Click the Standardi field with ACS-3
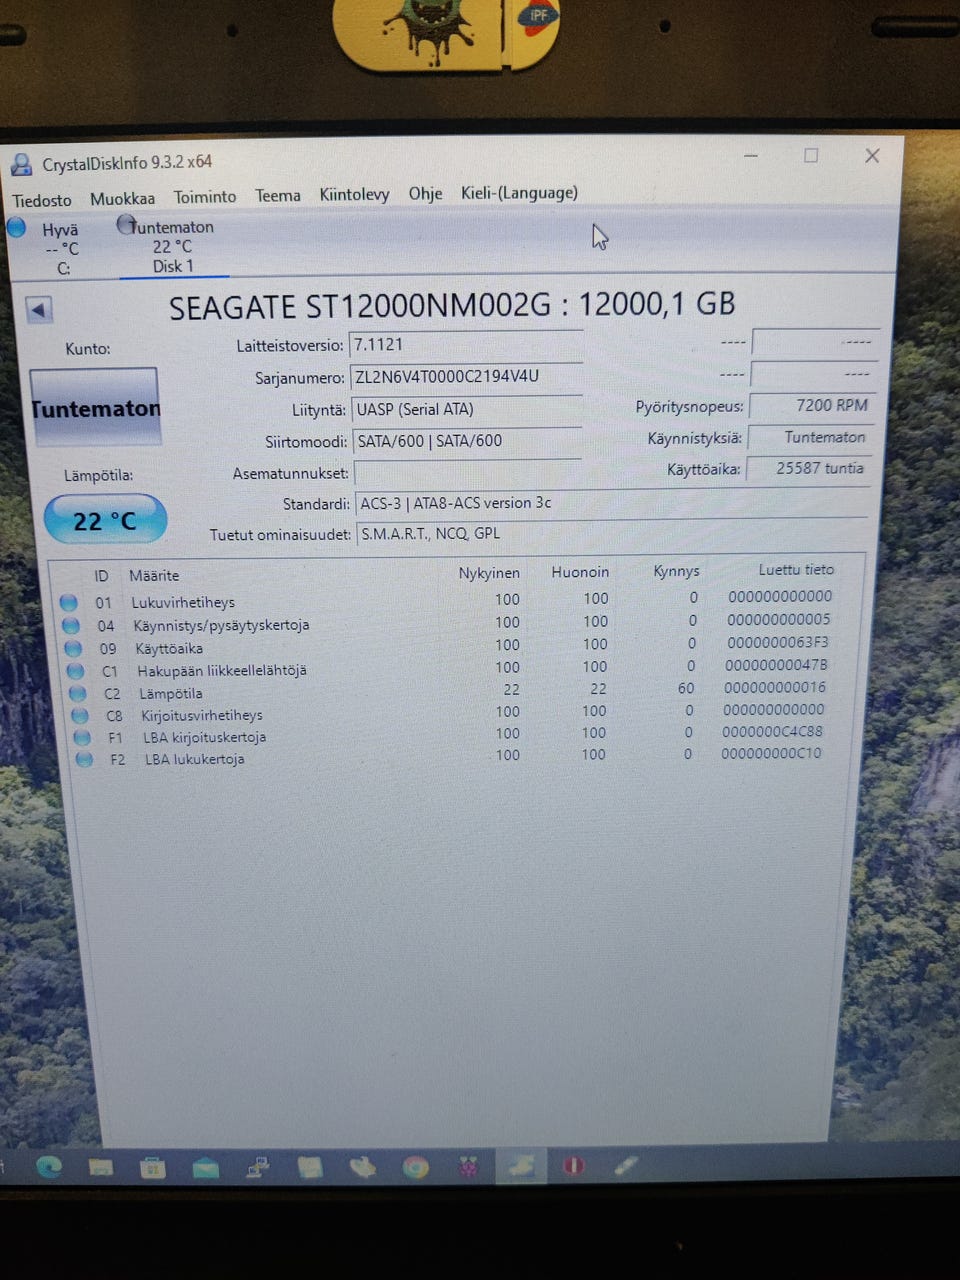960x1280 pixels. point(611,503)
